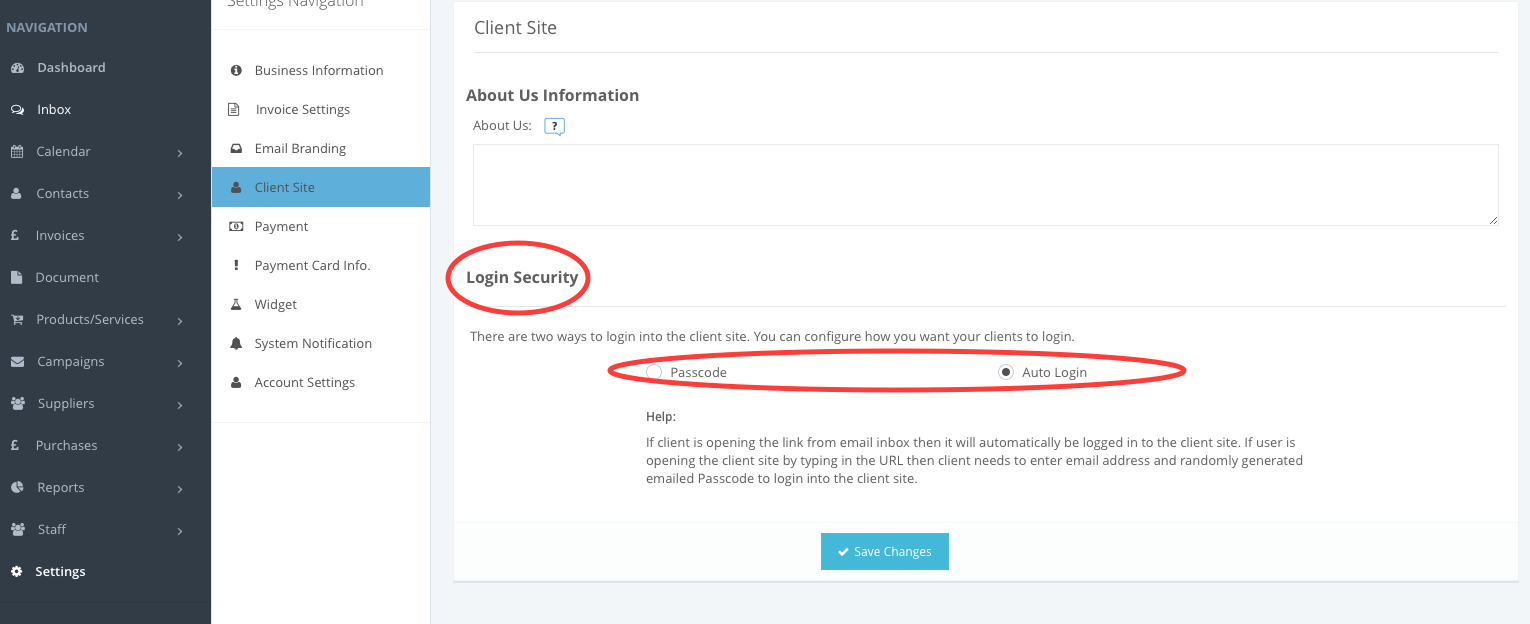Select the Passcode radio button
This screenshot has height=624, width=1530.
[654, 372]
